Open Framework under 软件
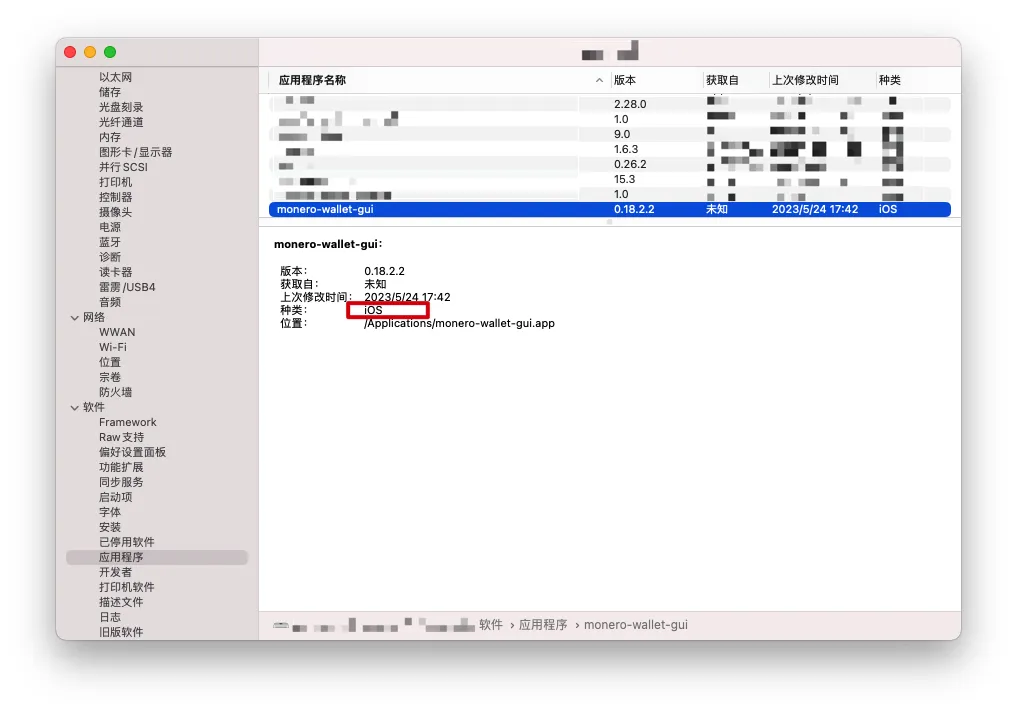 click(128, 422)
